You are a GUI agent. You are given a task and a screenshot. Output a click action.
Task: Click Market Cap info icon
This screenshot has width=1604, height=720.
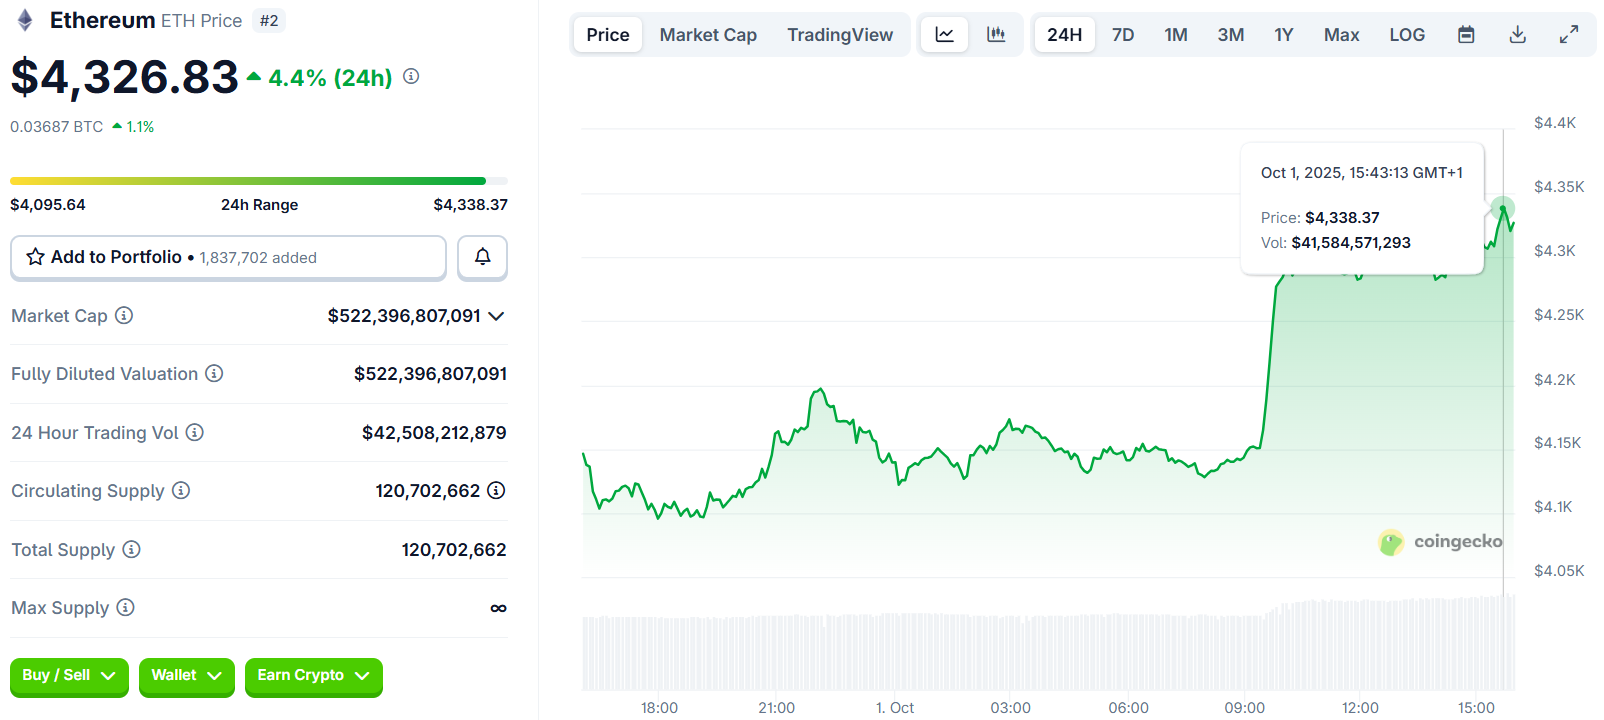pyautogui.click(x=124, y=316)
